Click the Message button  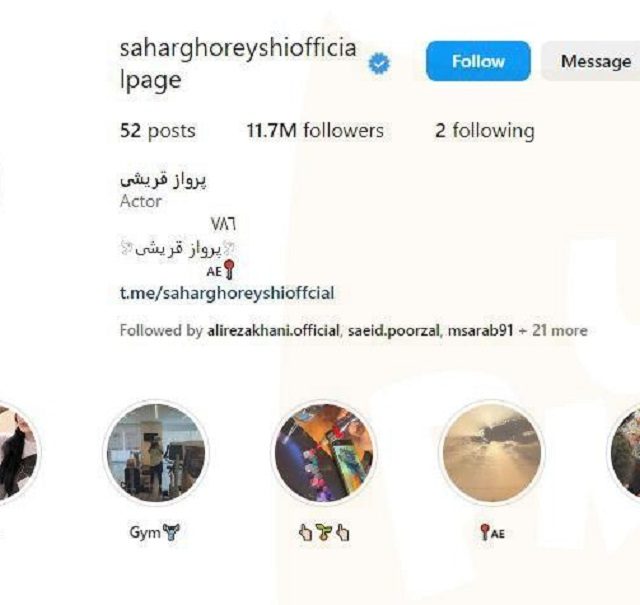click(x=591, y=61)
